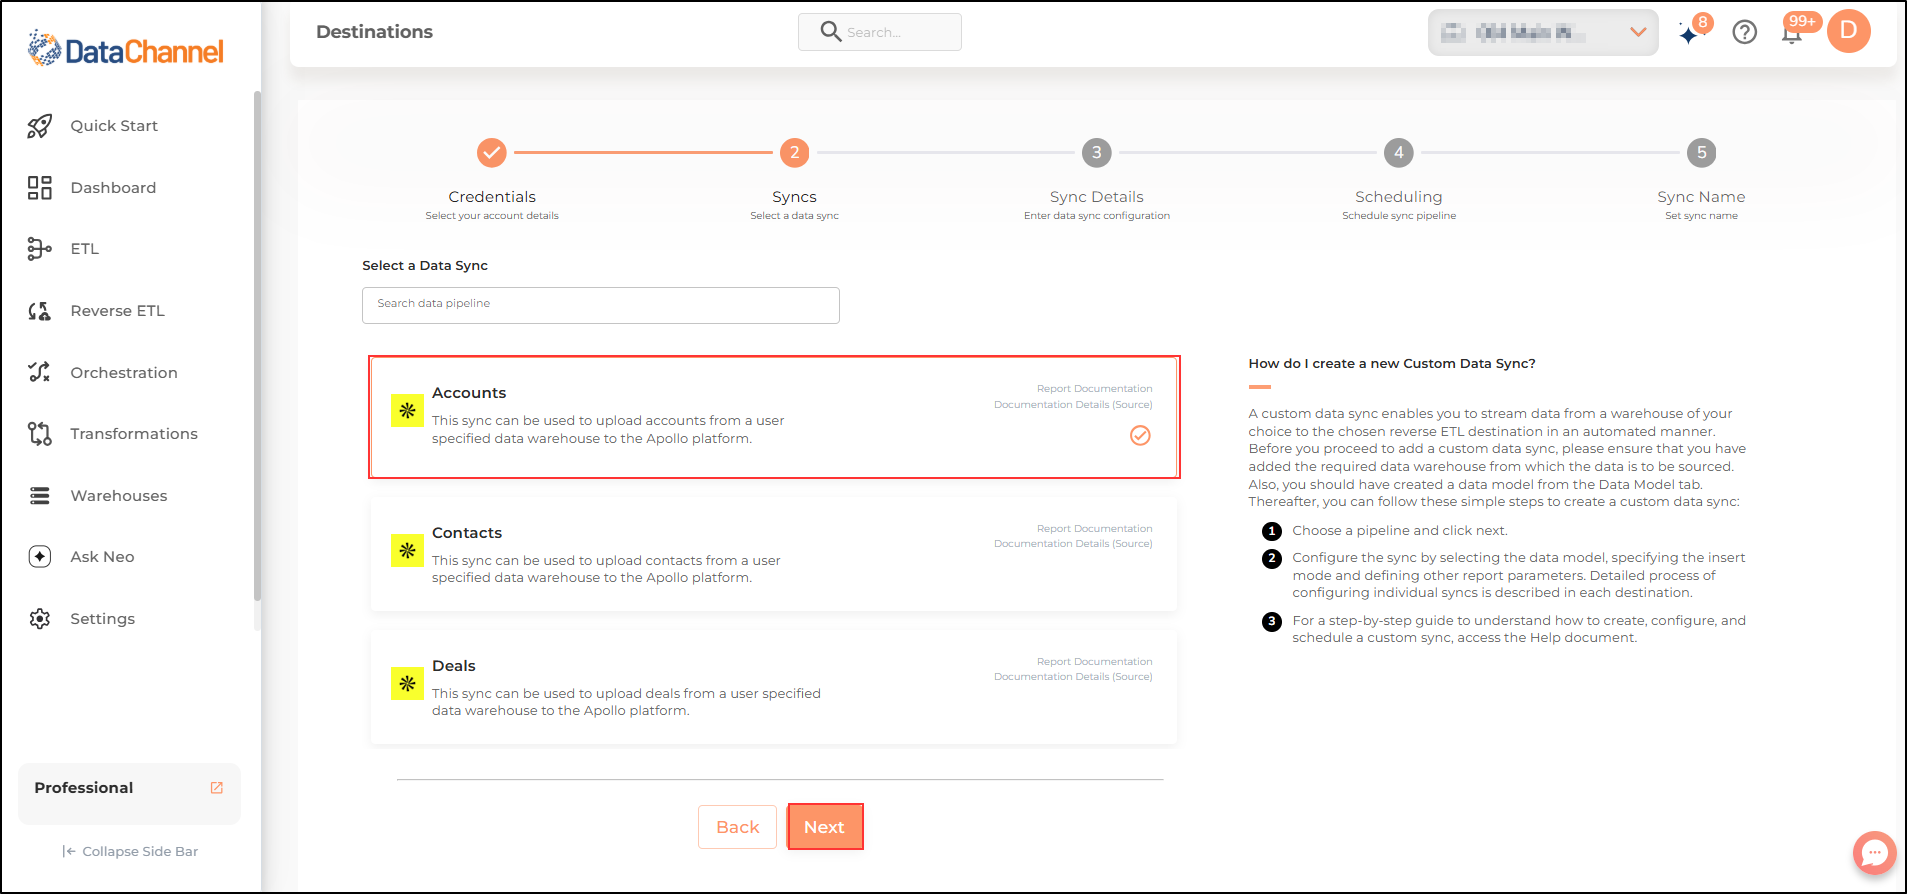This screenshot has height=894, width=1907.
Task: Open Settings menu item
Action: pyautogui.click(x=102, y=619)
